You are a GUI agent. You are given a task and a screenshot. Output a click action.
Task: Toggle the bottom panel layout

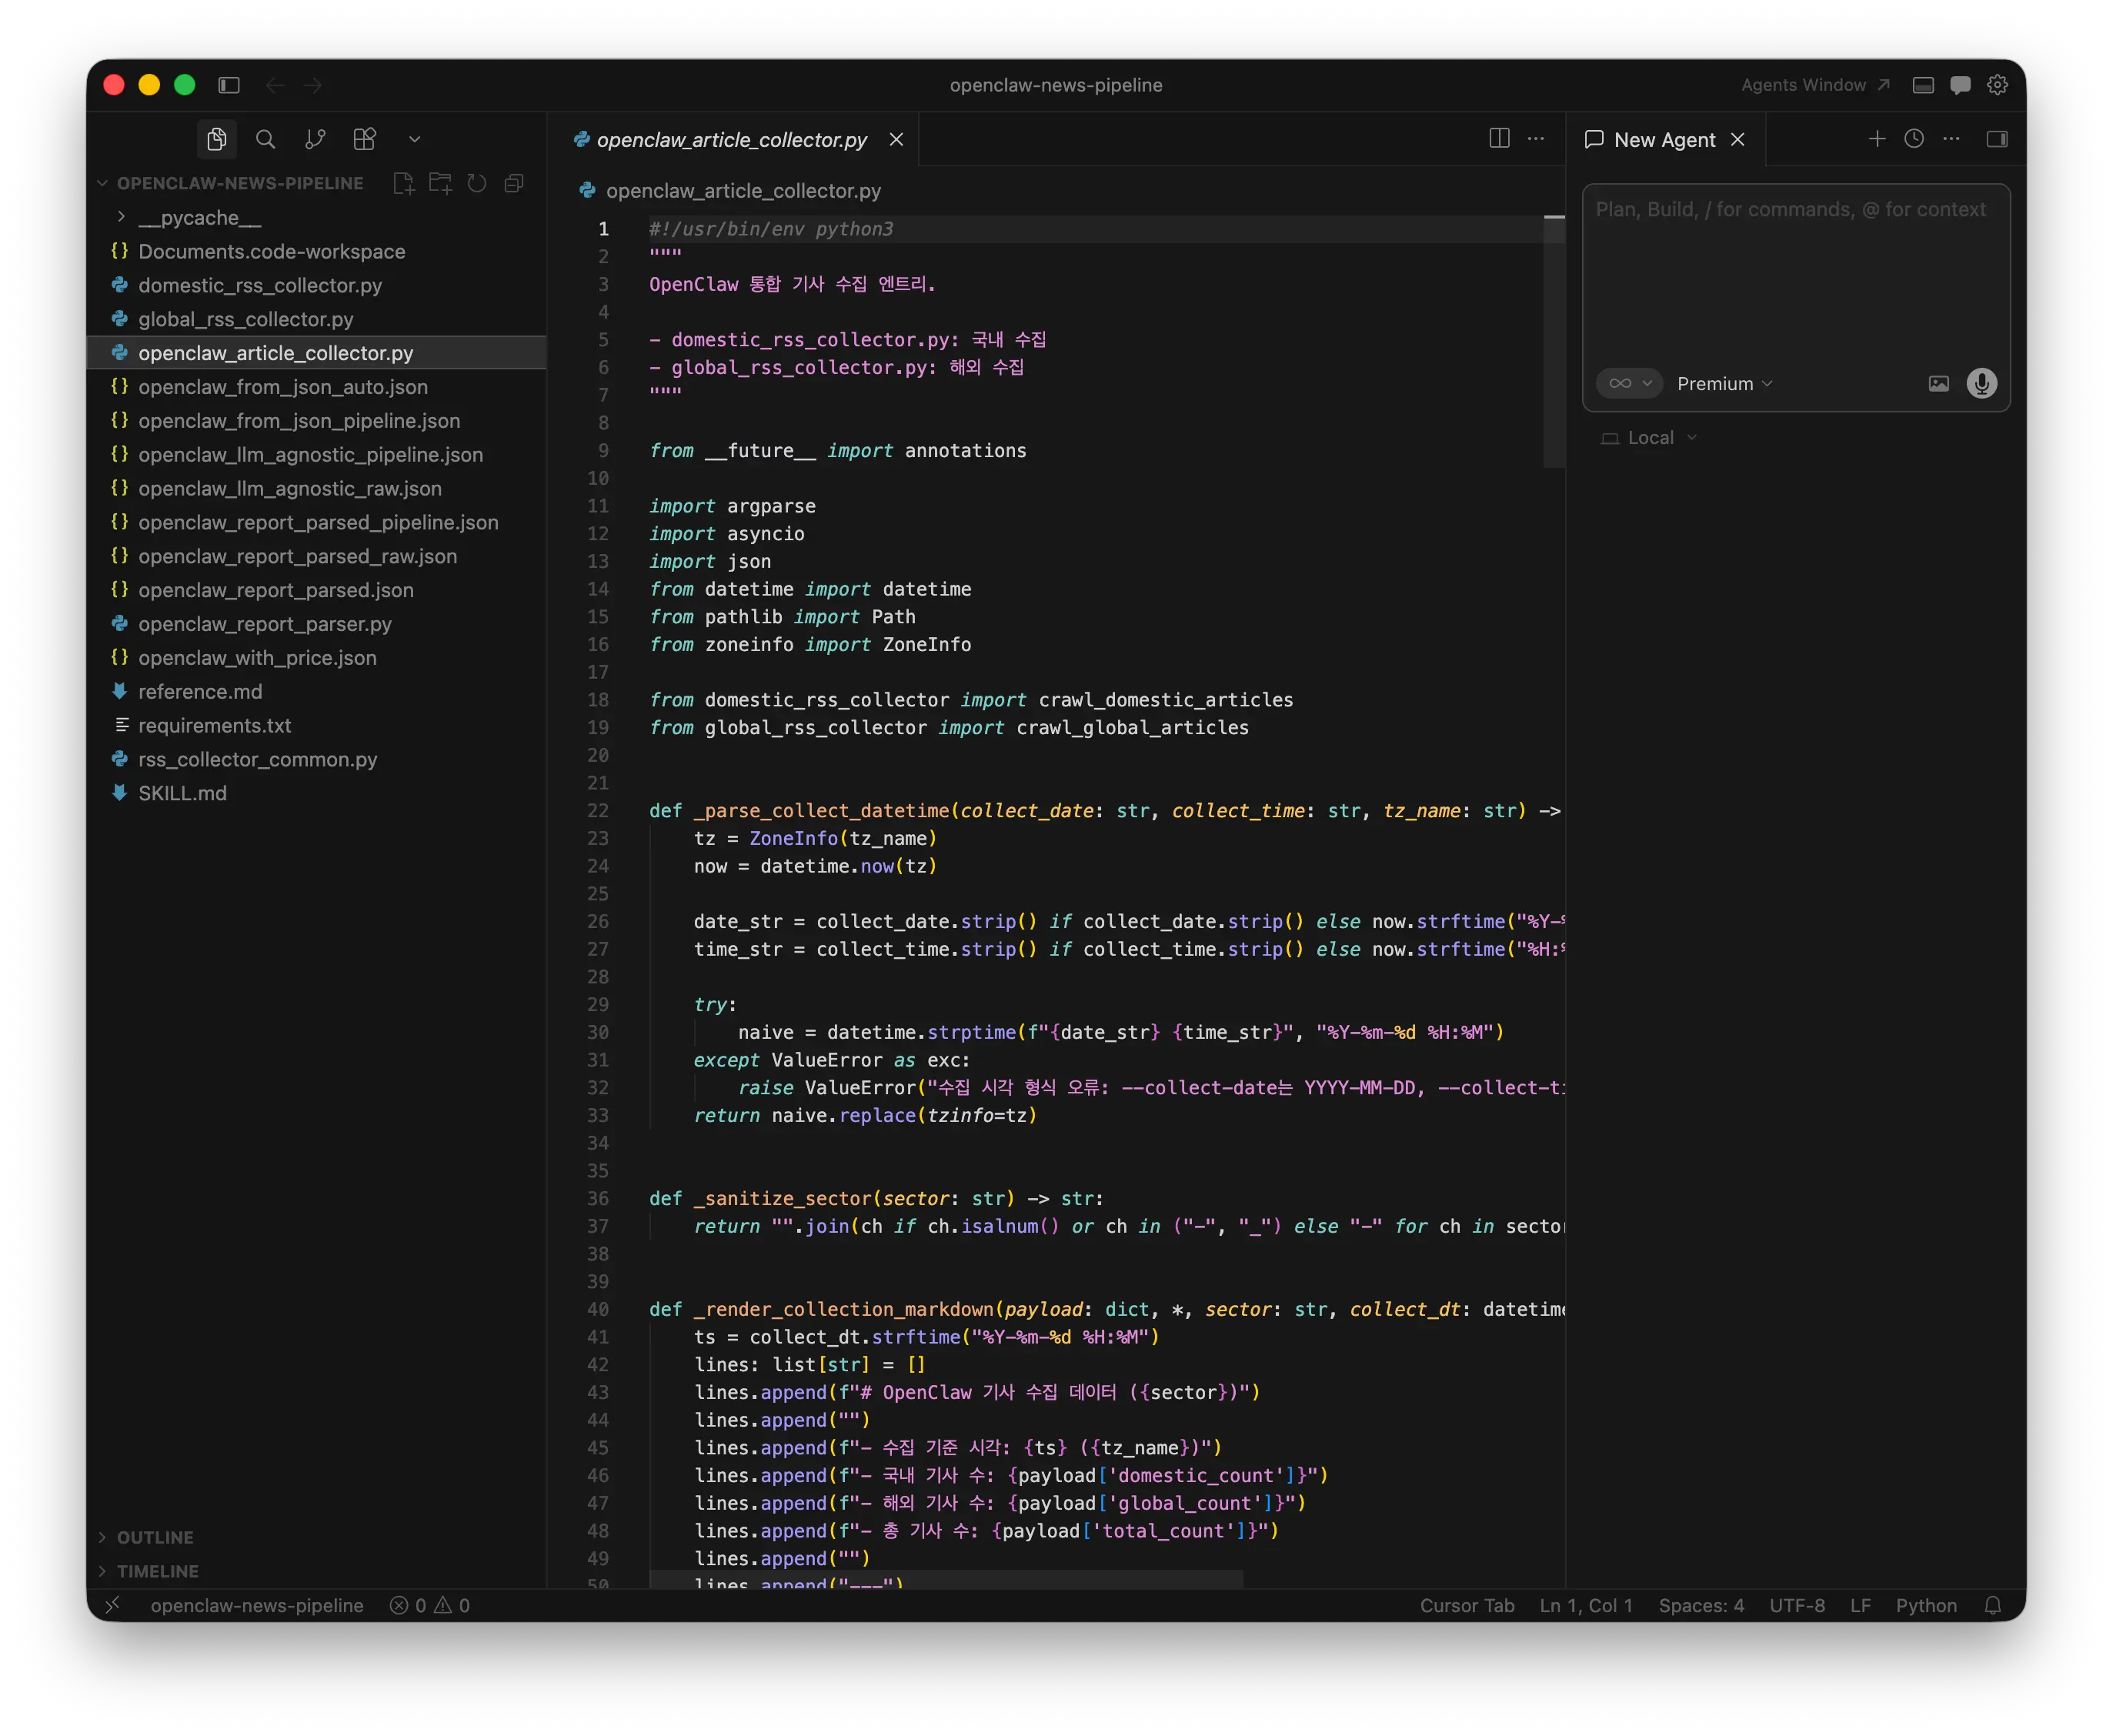[x=1923, y=85]
